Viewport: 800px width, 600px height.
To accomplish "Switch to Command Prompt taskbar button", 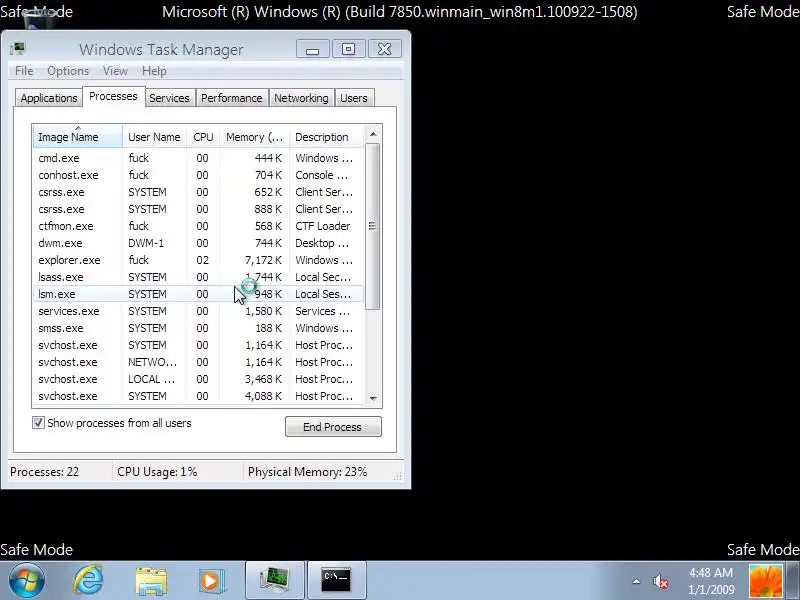I will tap(336, 580).
